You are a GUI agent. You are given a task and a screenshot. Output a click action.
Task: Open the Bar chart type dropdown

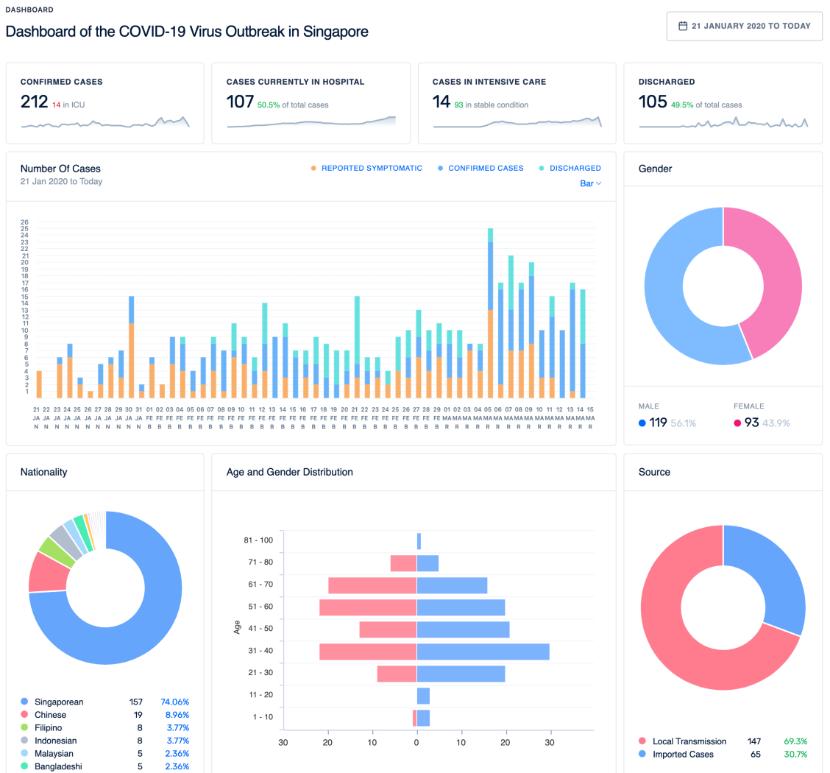click(590, 183)
